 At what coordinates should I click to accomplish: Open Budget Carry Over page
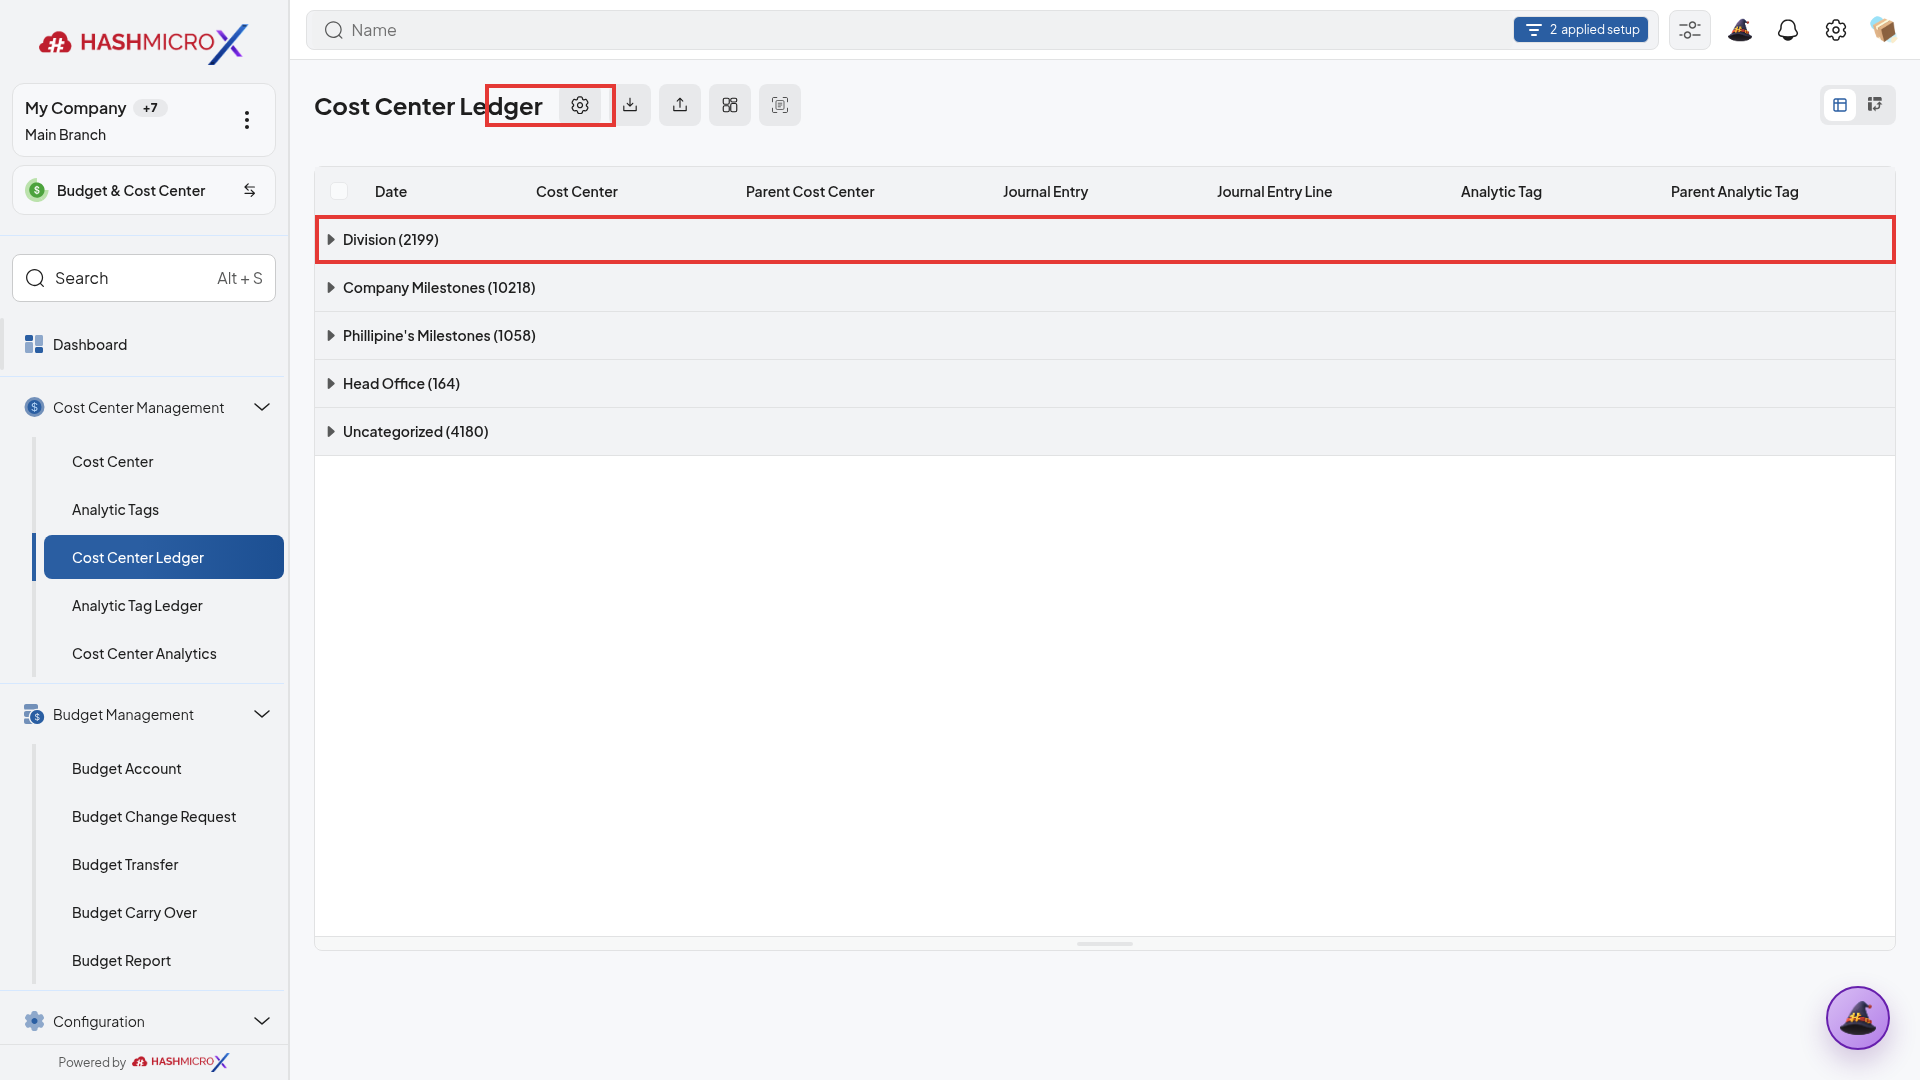(x=164, y=912)
